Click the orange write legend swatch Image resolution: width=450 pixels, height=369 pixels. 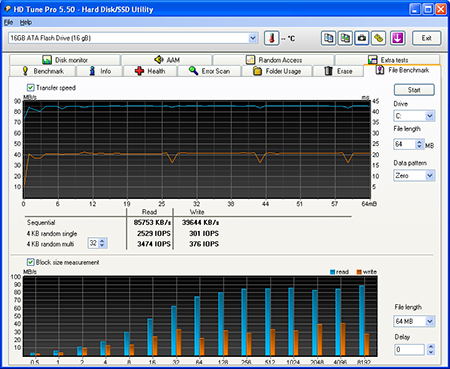click(x=359, y=272)
